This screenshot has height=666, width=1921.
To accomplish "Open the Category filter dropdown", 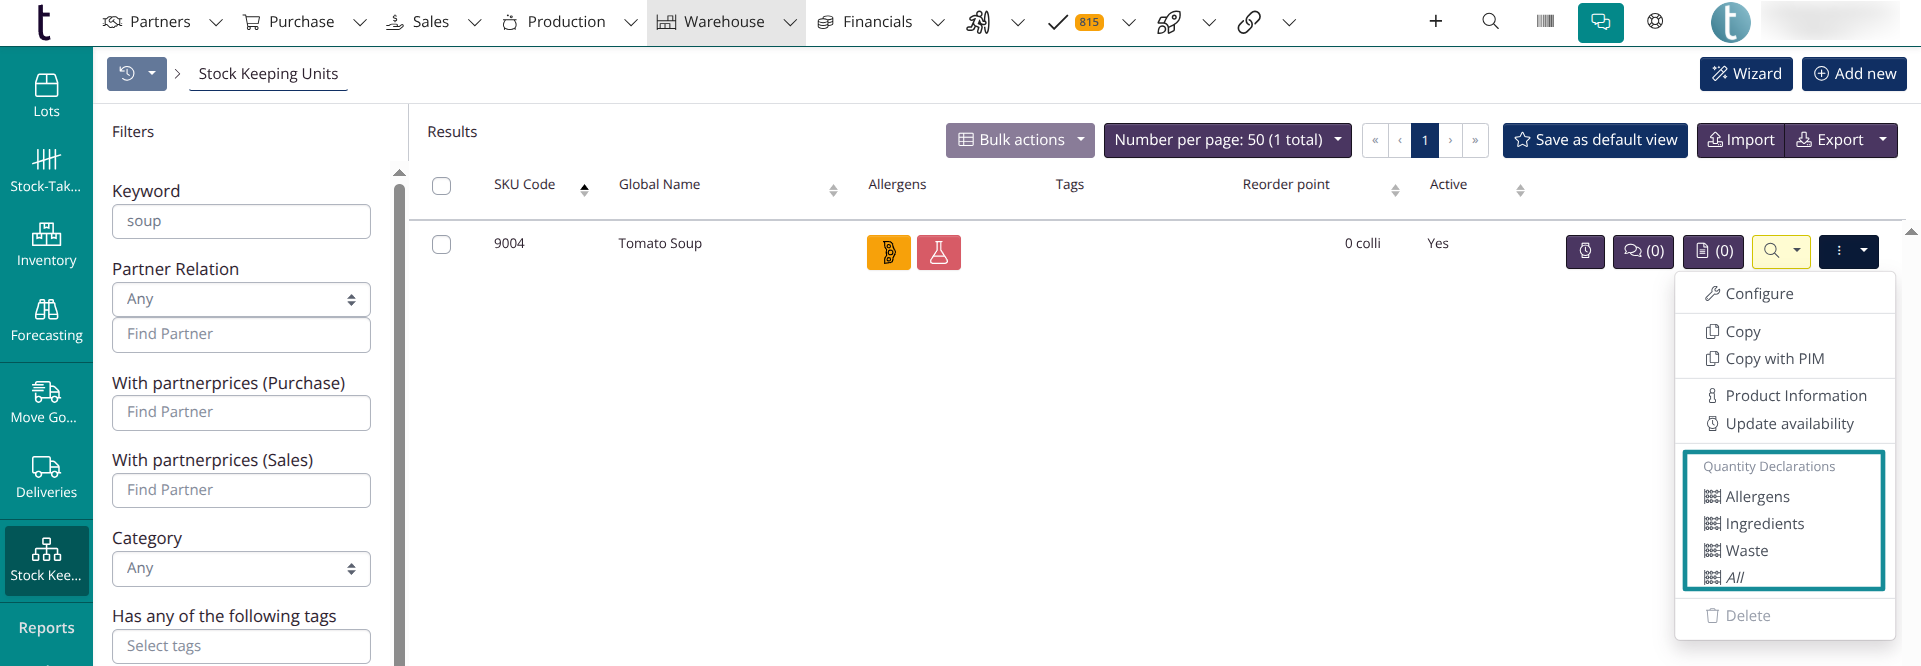I will [241, 569].
